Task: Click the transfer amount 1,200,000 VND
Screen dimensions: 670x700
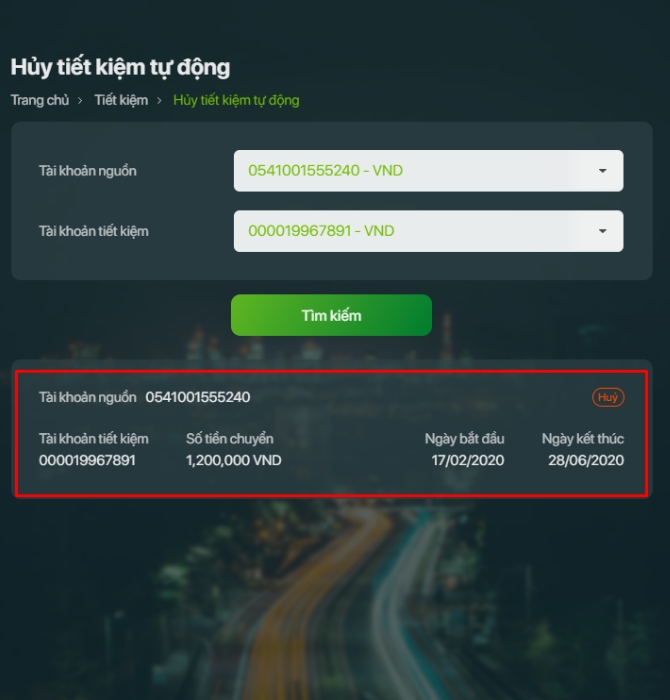Action: tap(233, 460)
